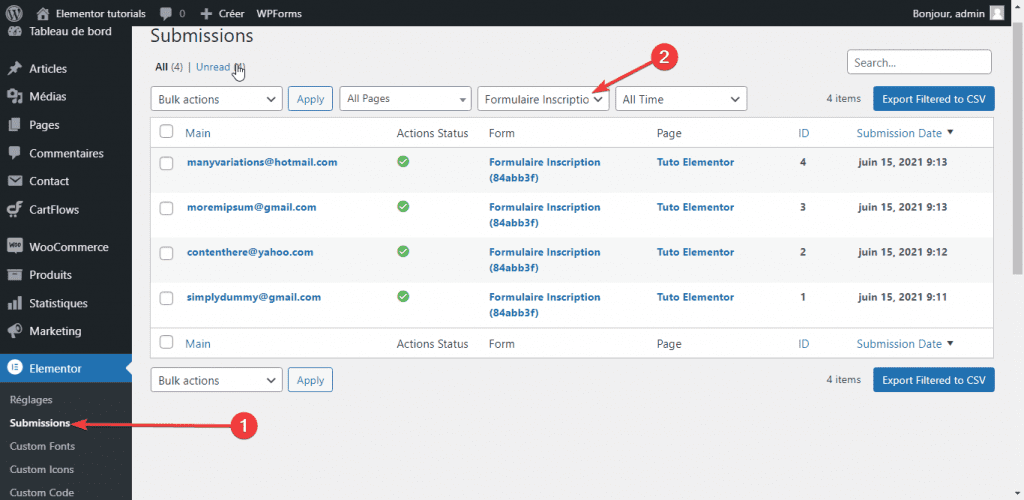Viewport: 1024px width, 500px height.
Task: Click the WordPress logo icon in admin bar
Action: 14,13
